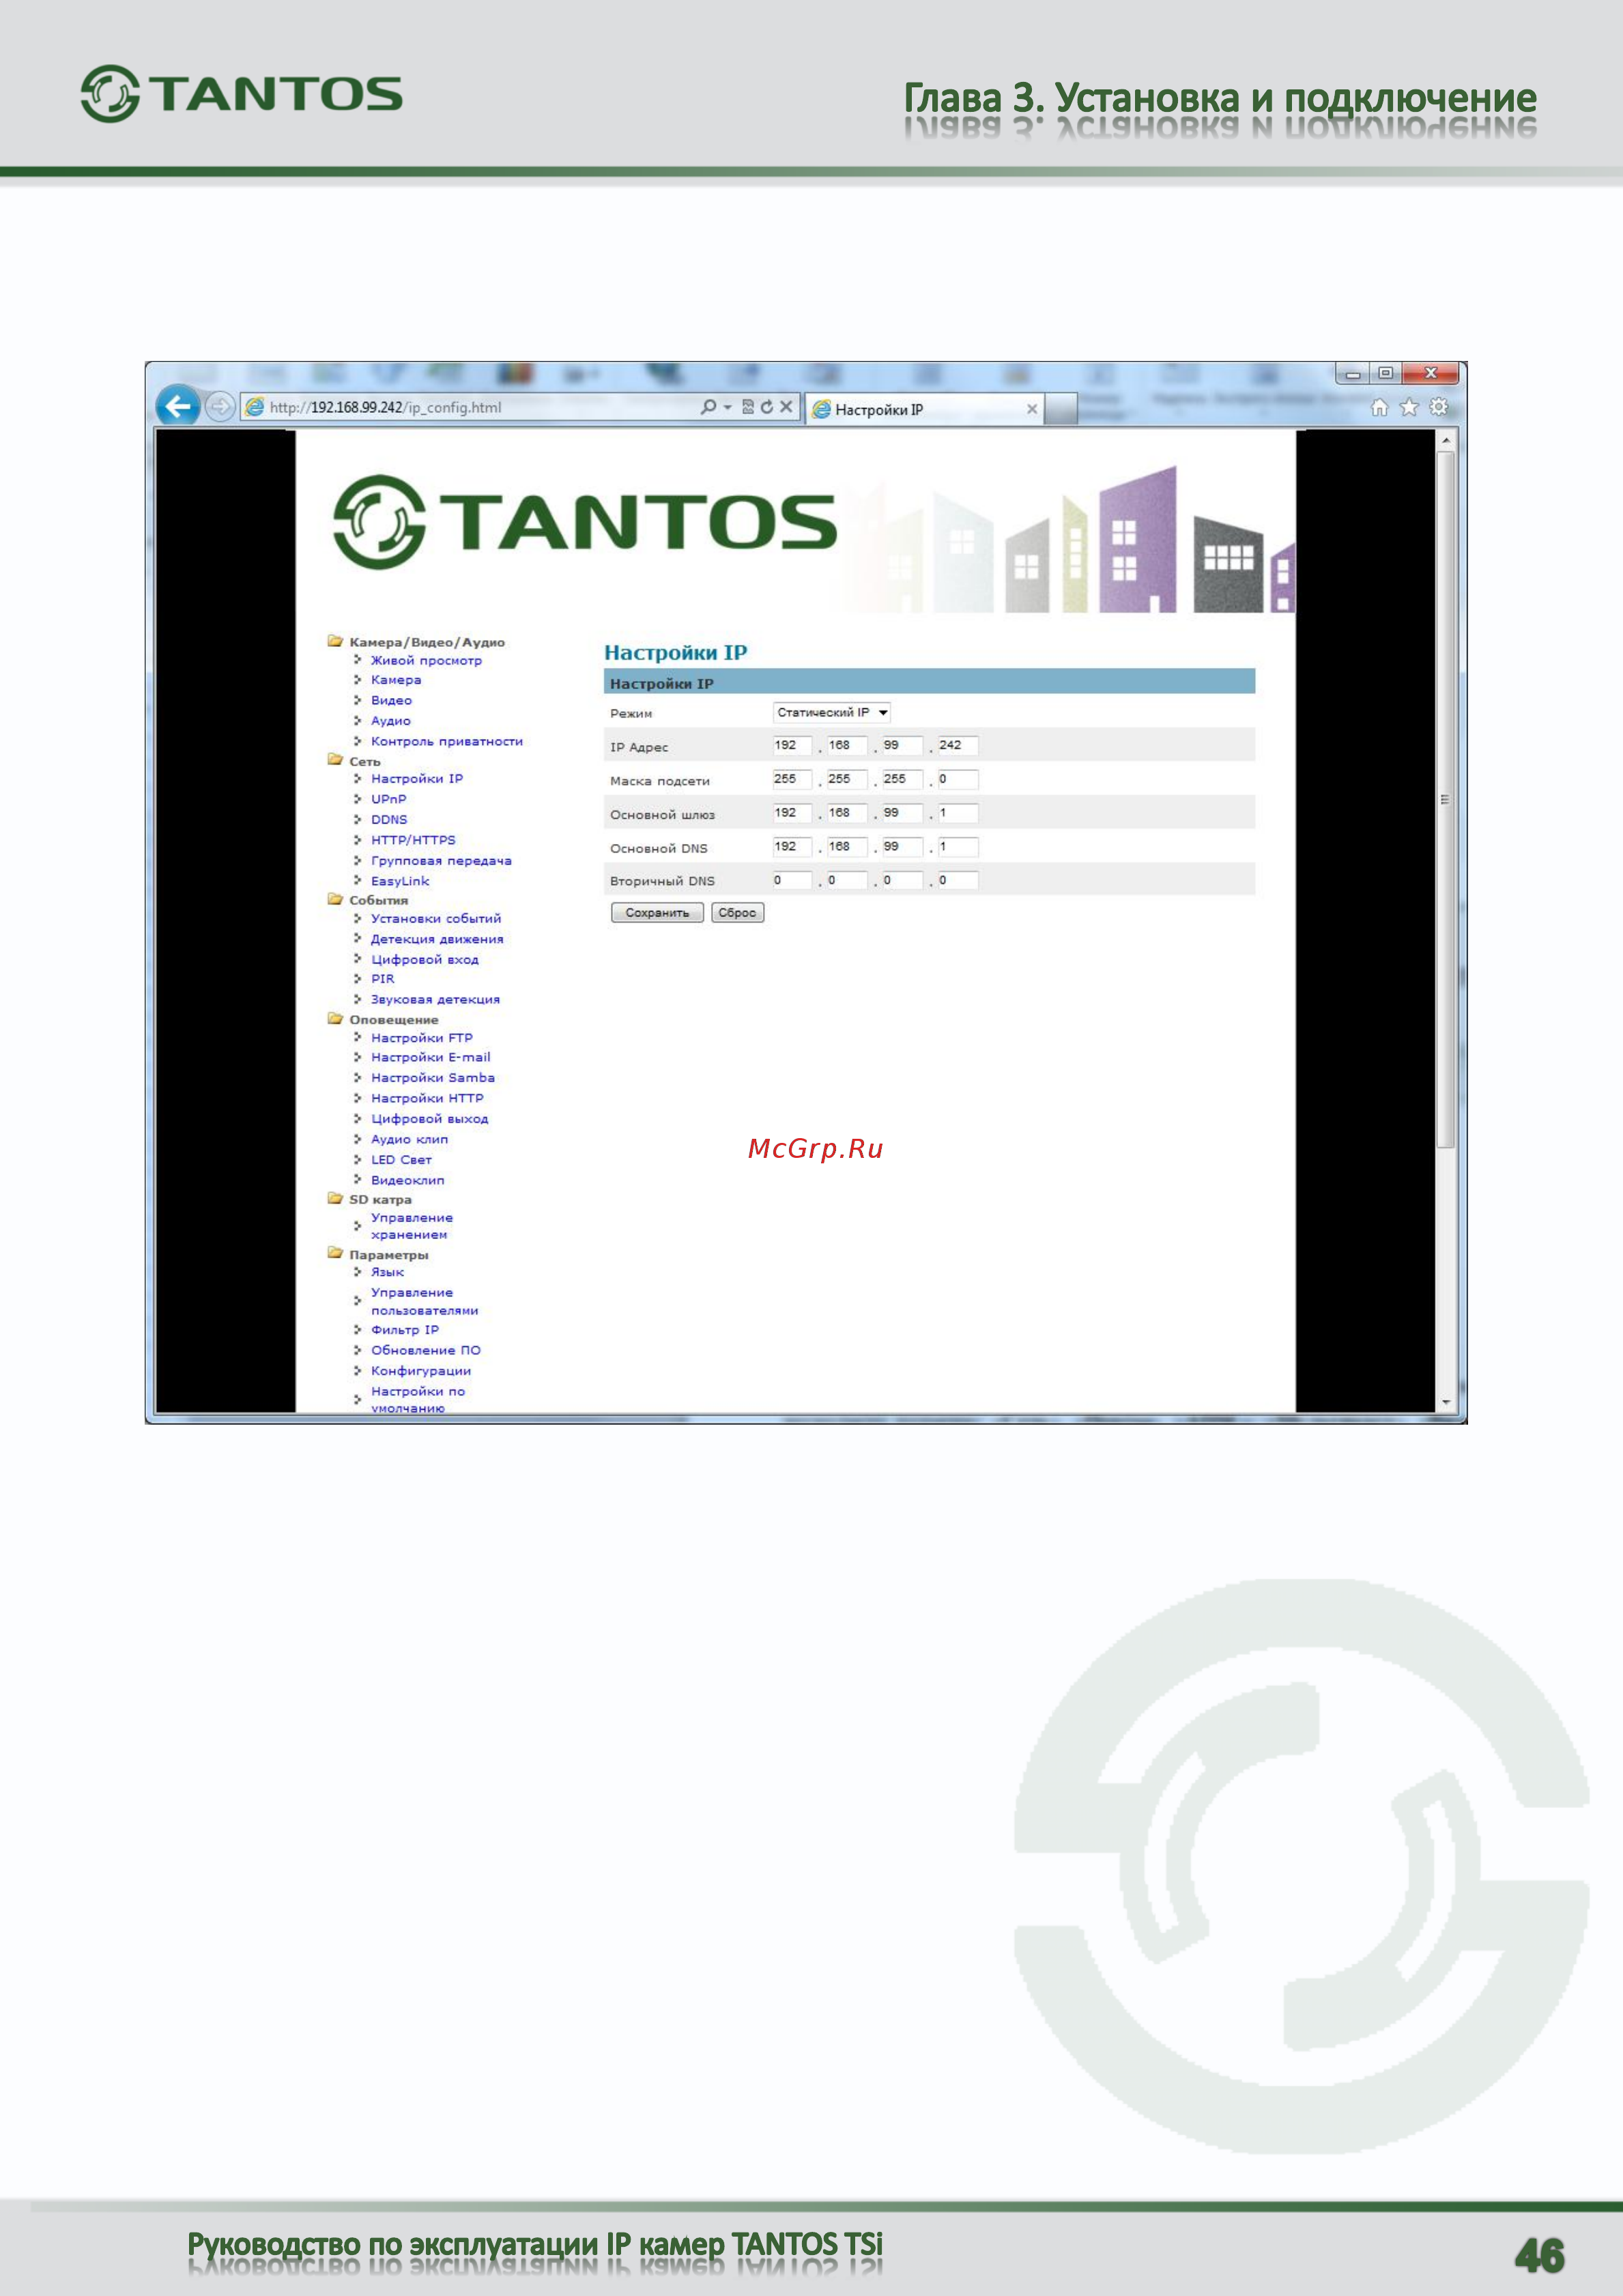Screen dimensions: 1623x2296
Task: Click IP Адрес last octet field 242
Action: (957, 745)
